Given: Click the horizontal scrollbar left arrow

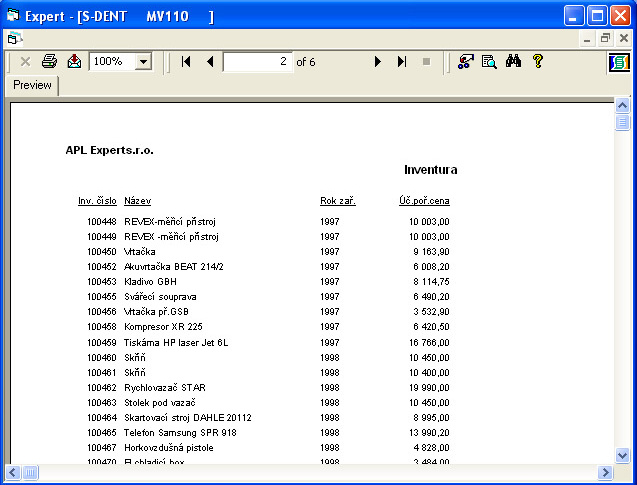Looking at the screenshot, I should pyautogui.click(x=14, y=472).
